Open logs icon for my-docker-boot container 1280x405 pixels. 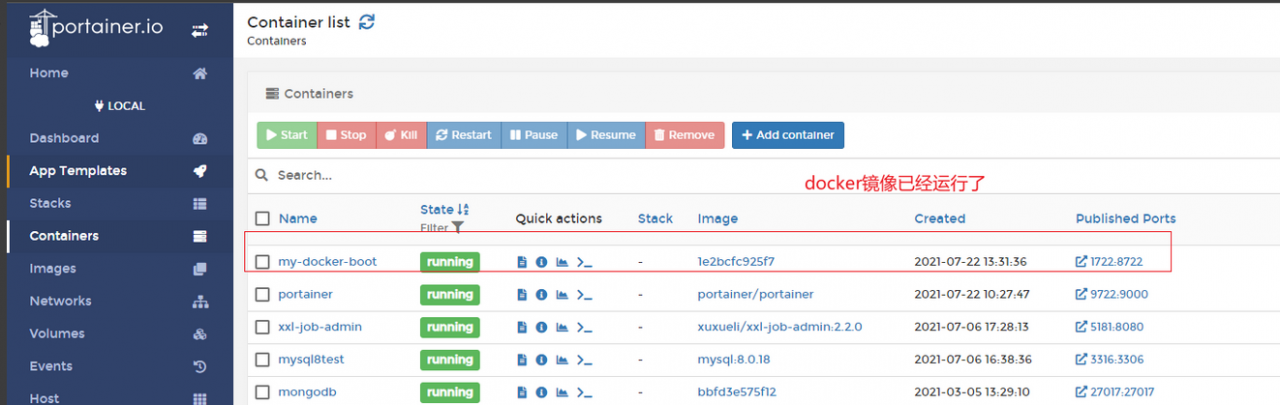[522, 262]
